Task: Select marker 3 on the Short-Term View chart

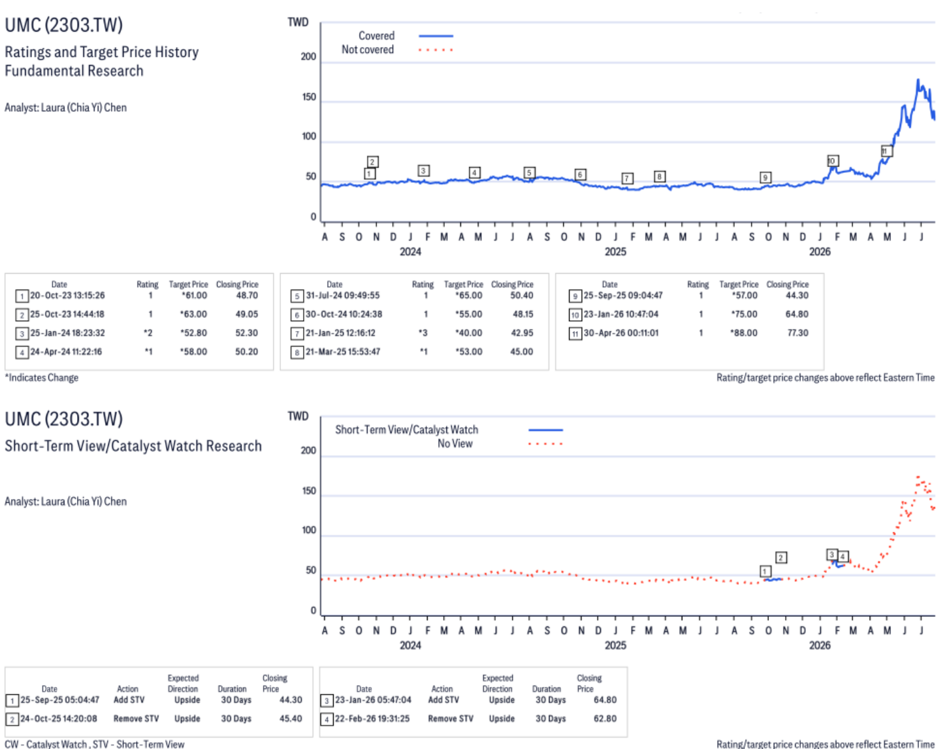Action: 831,554
